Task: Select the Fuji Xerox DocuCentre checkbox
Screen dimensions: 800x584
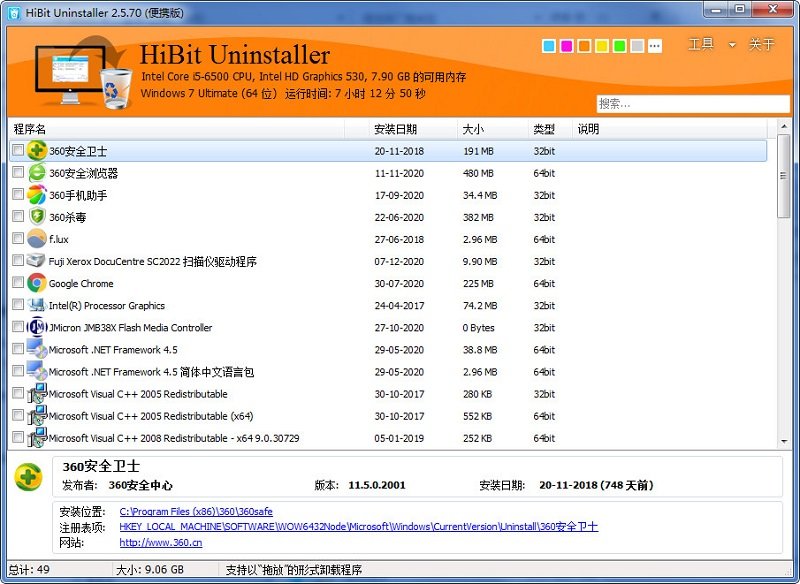Action: 18,260
